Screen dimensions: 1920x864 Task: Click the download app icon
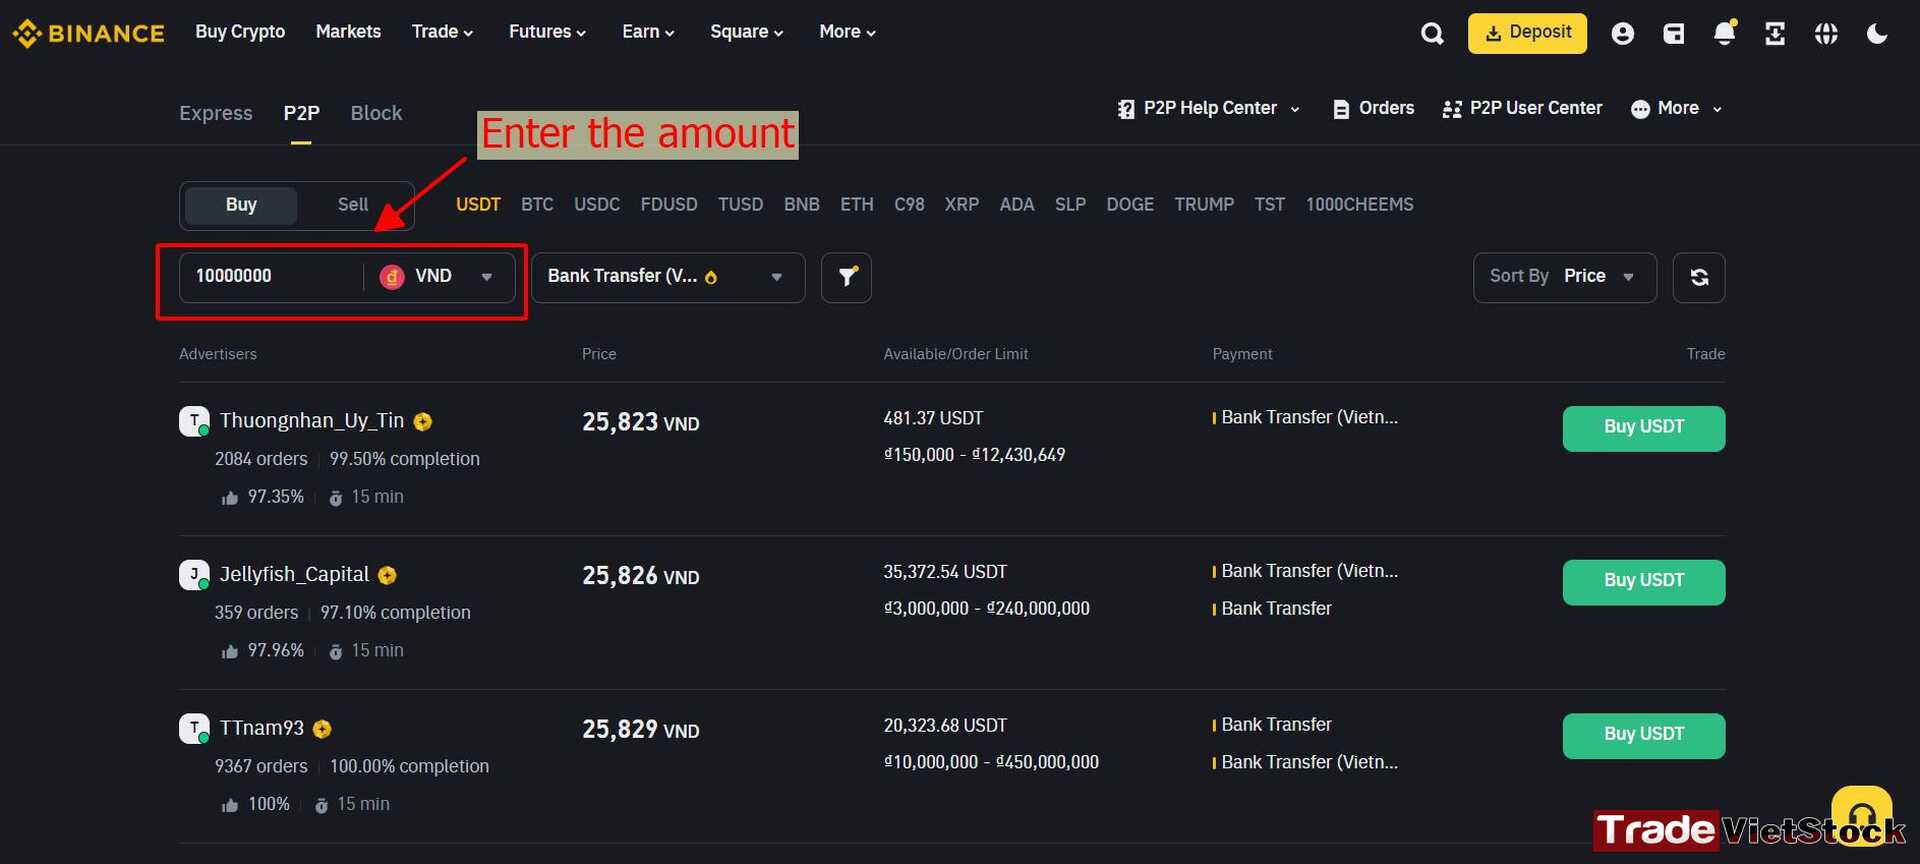1775,33
